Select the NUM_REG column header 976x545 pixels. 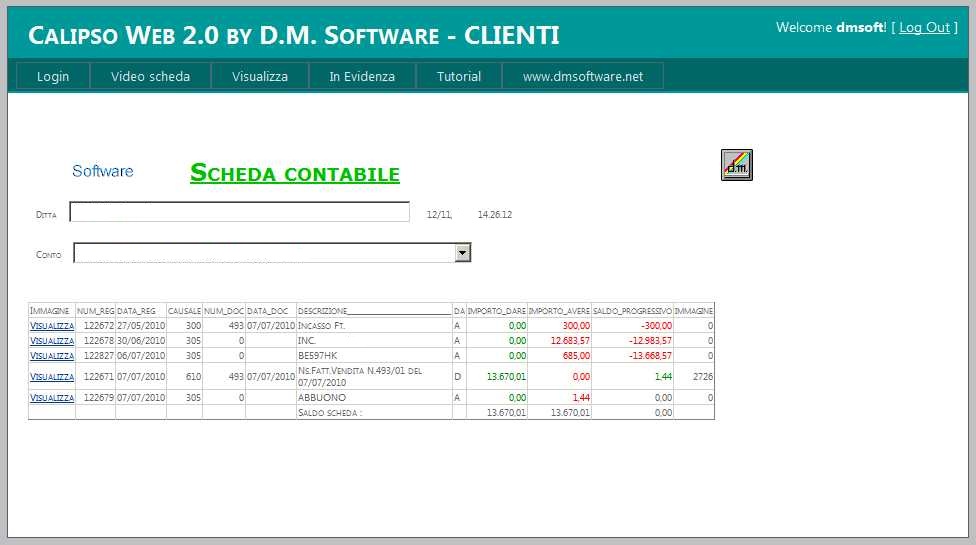(x=95, y=310)
